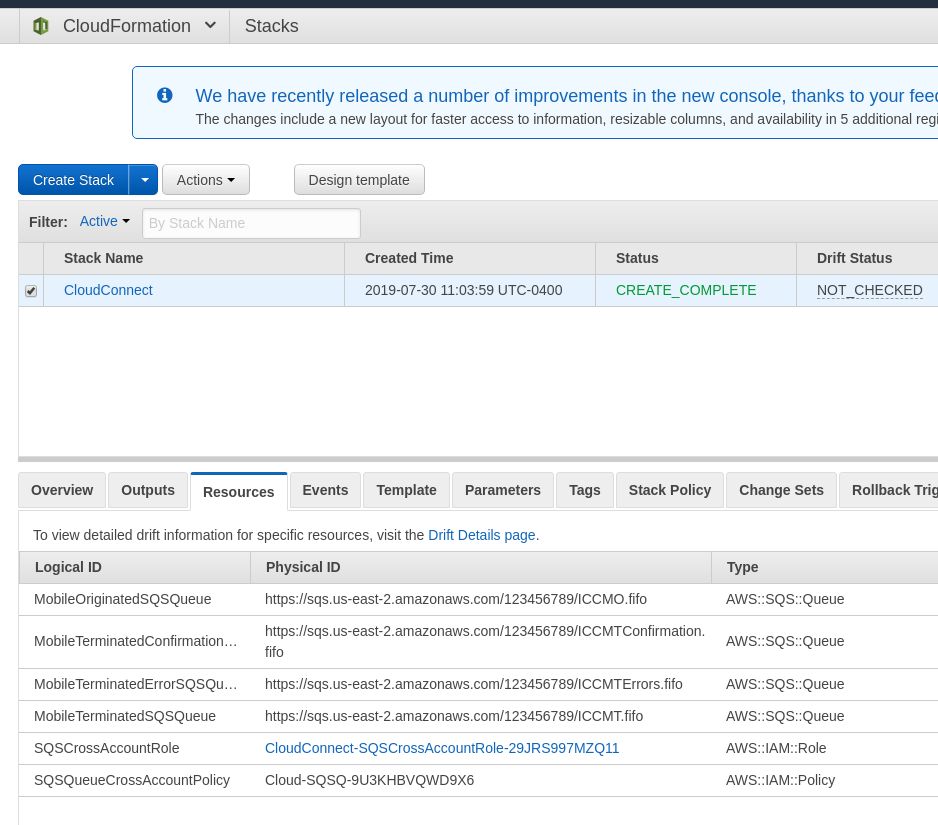
Task: Click the CloudFormation service logo icon
Action: coord(41,26)
